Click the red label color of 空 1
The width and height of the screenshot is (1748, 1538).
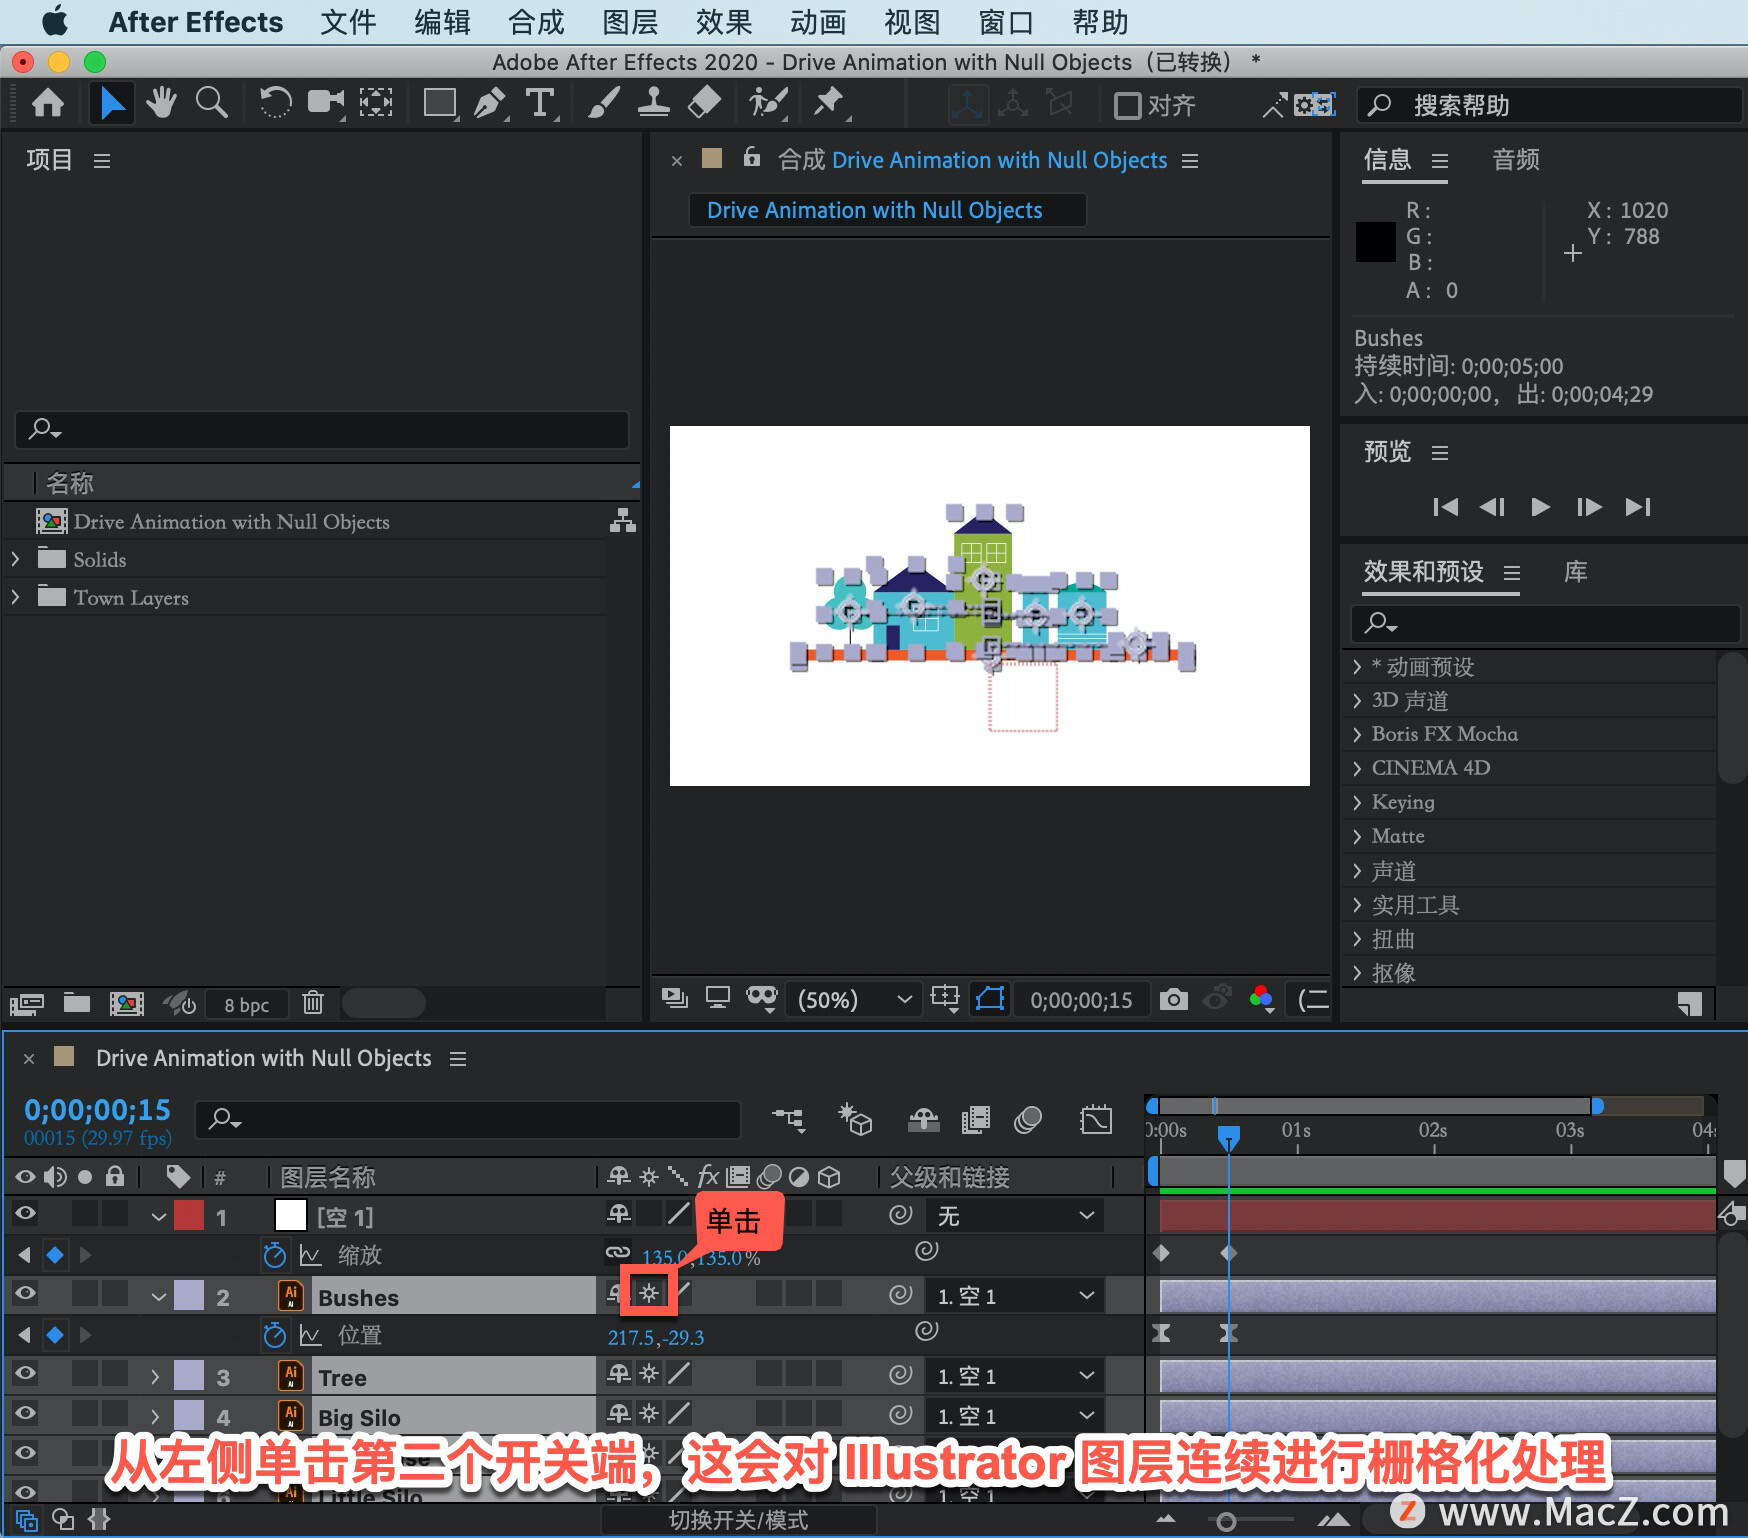click(x=189, y=1216)
